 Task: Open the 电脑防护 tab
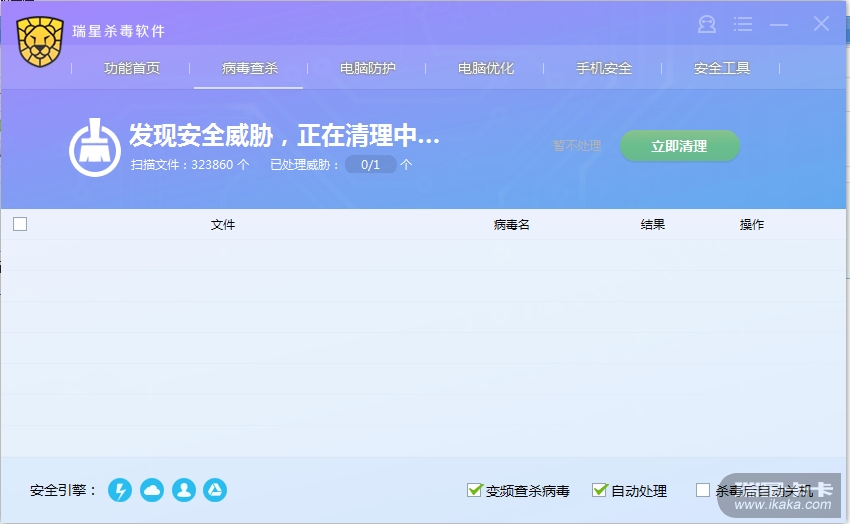368,68
